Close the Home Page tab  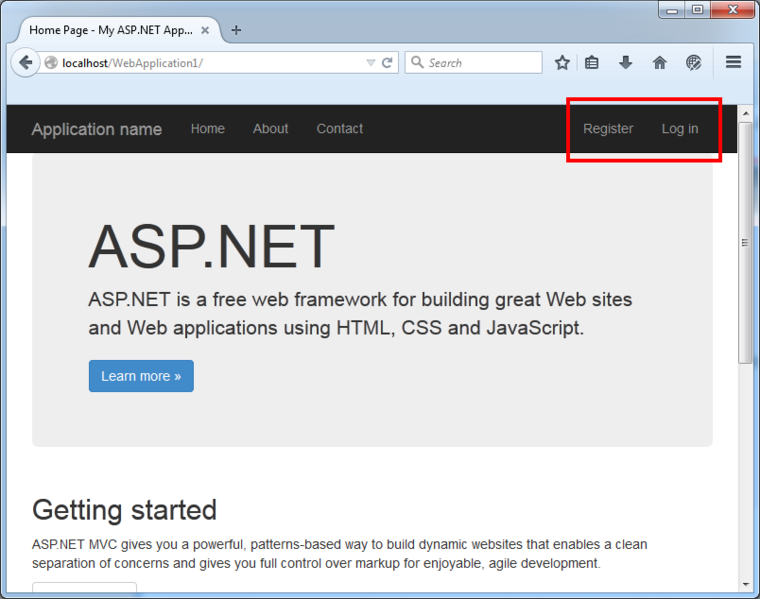tap(205, 30)
